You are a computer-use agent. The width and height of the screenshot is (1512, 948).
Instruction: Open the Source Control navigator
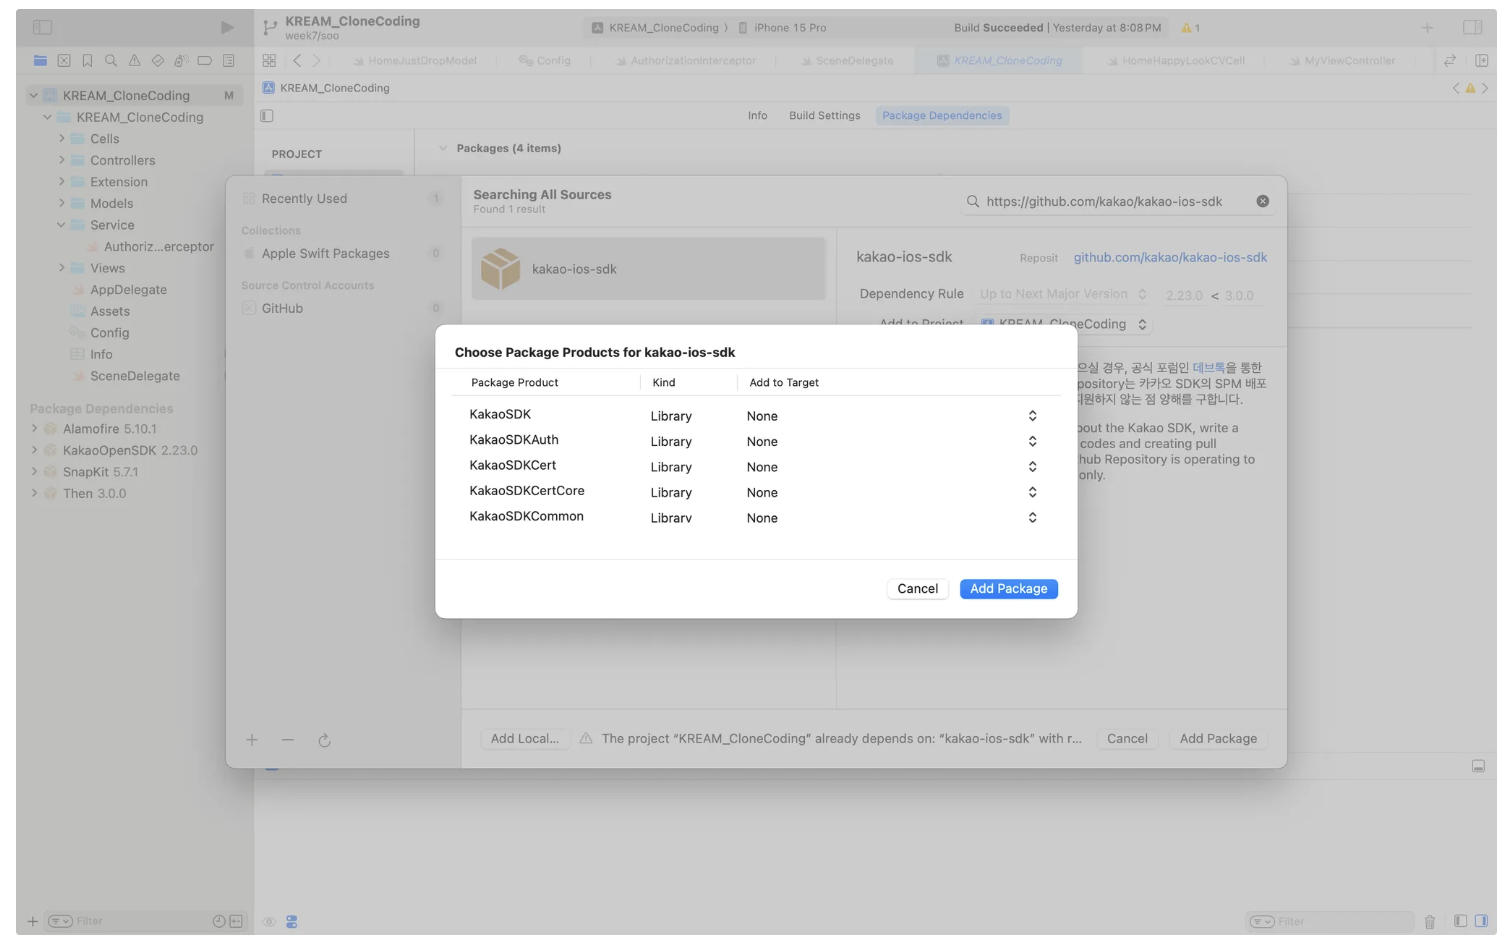pos(64,61)
